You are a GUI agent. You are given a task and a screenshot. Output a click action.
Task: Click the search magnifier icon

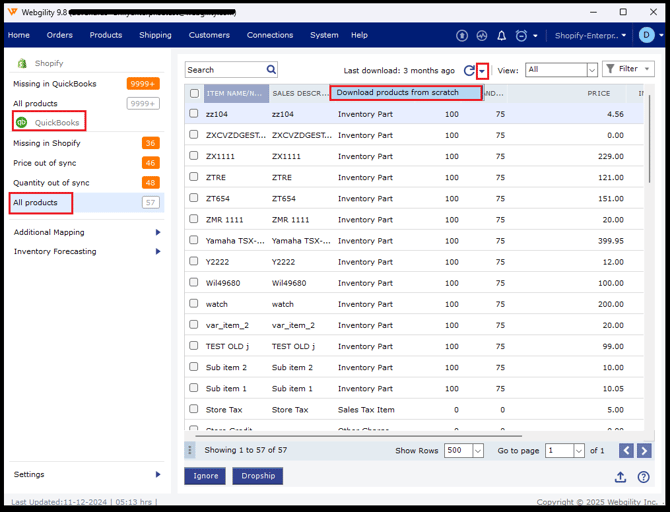[x=271, y=70]
